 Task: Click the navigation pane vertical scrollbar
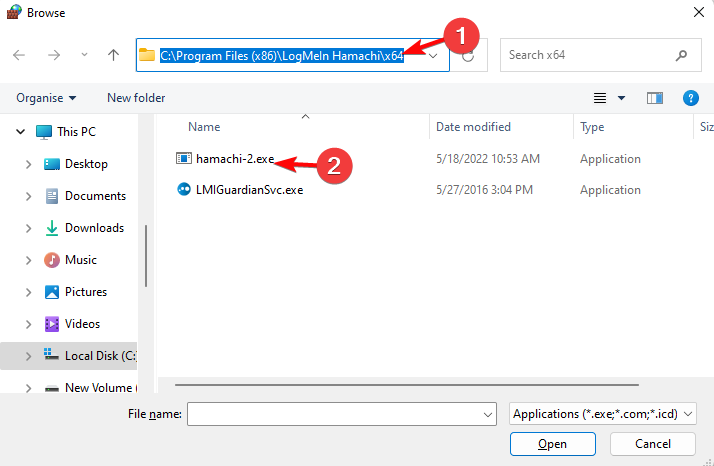click(146, 256)
